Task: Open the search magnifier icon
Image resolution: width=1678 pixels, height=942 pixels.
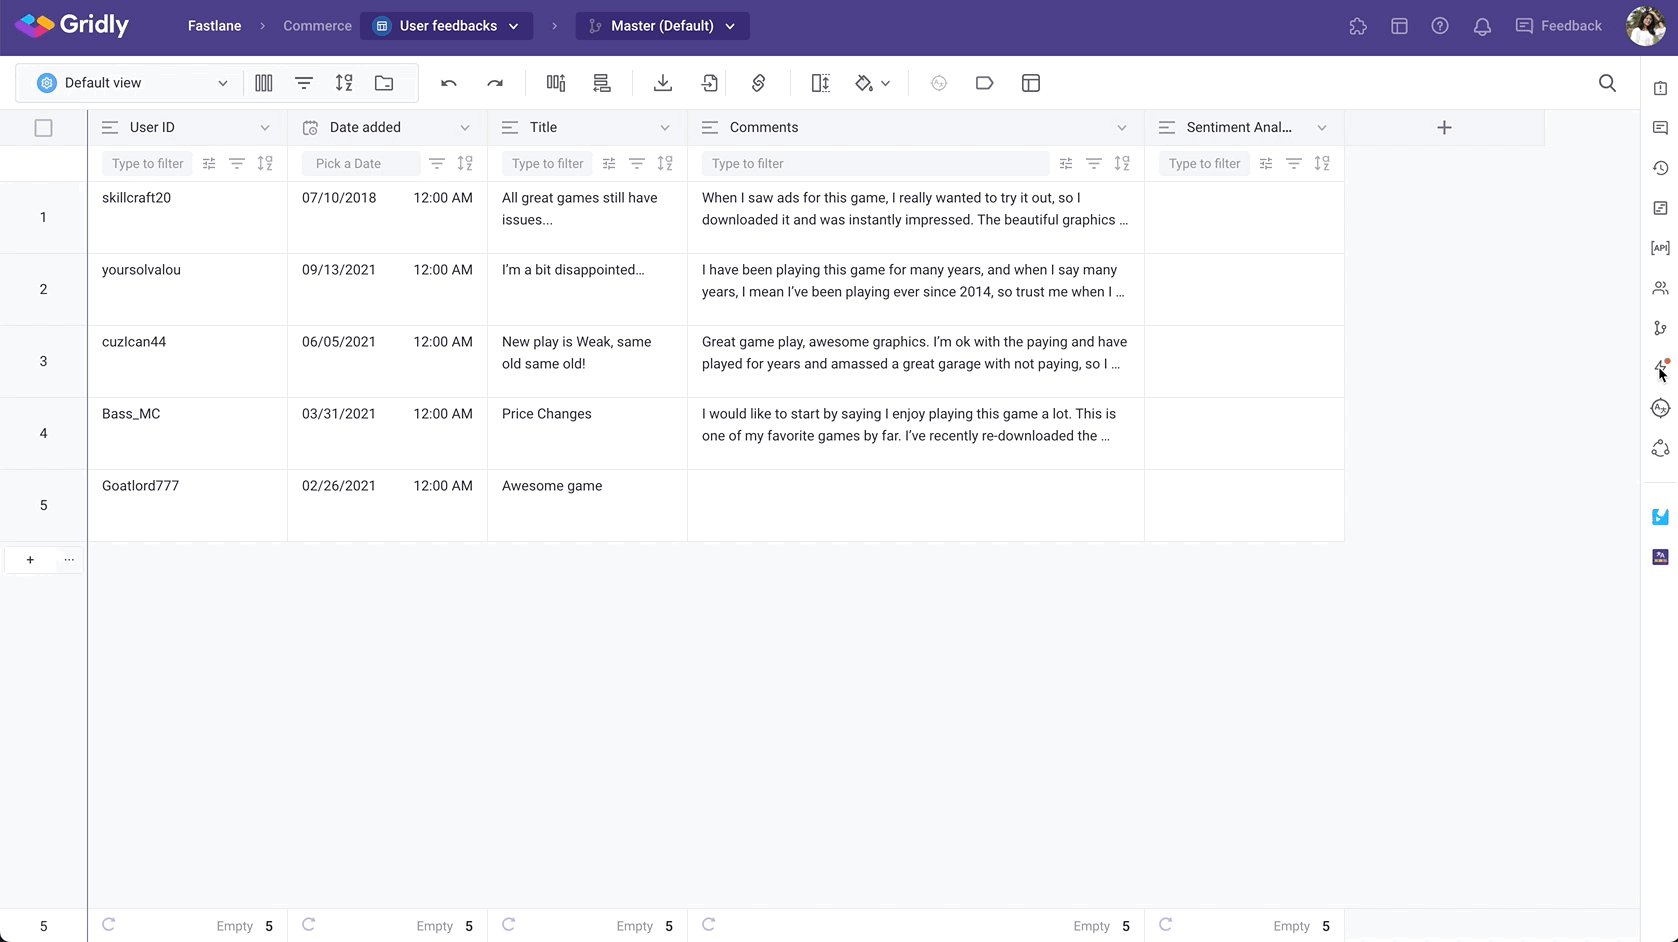Action: point(1607,83)
